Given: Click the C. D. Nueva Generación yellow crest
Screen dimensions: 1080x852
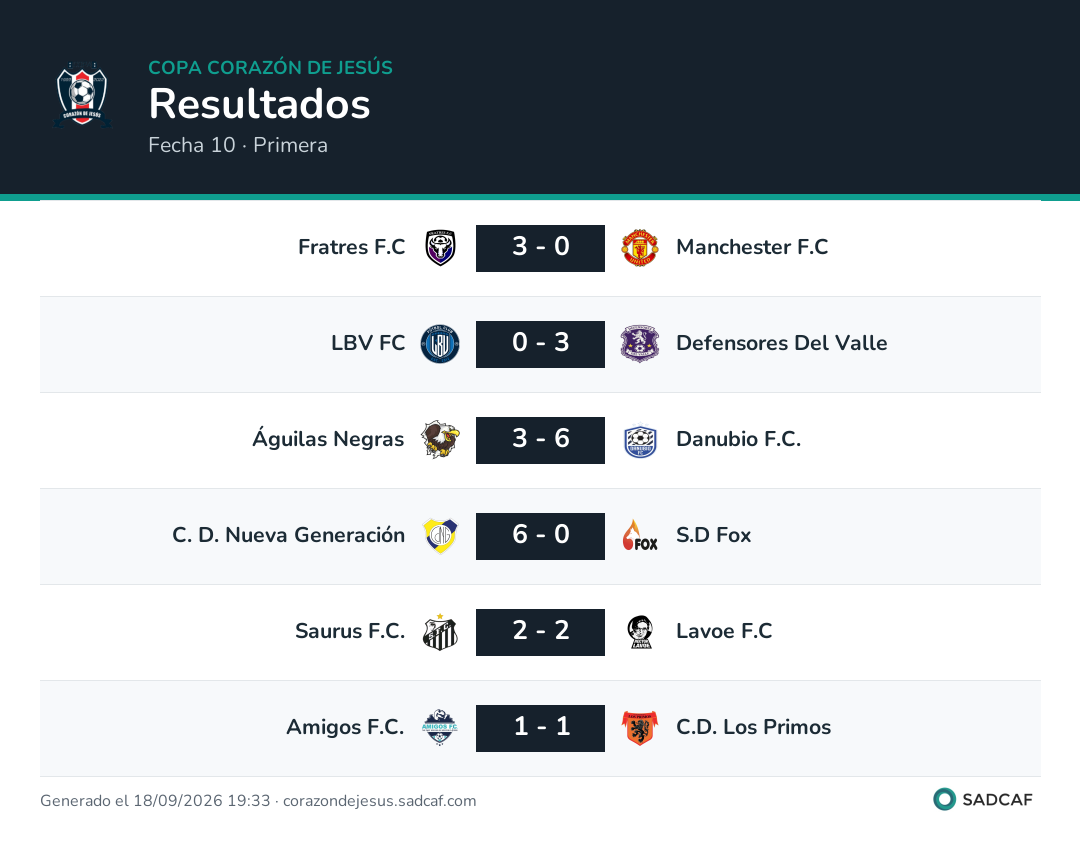Looking at the screenshot, I should 440,536.
